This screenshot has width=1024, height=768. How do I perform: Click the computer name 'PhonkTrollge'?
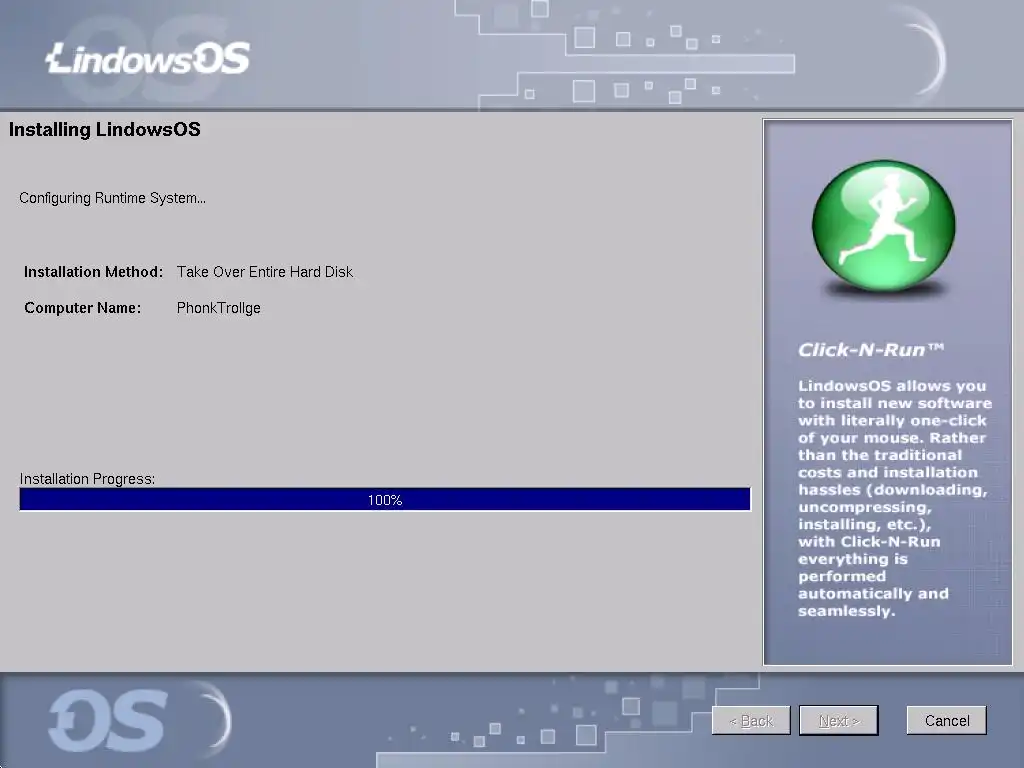pyautogui.click(x=218, y=308)
